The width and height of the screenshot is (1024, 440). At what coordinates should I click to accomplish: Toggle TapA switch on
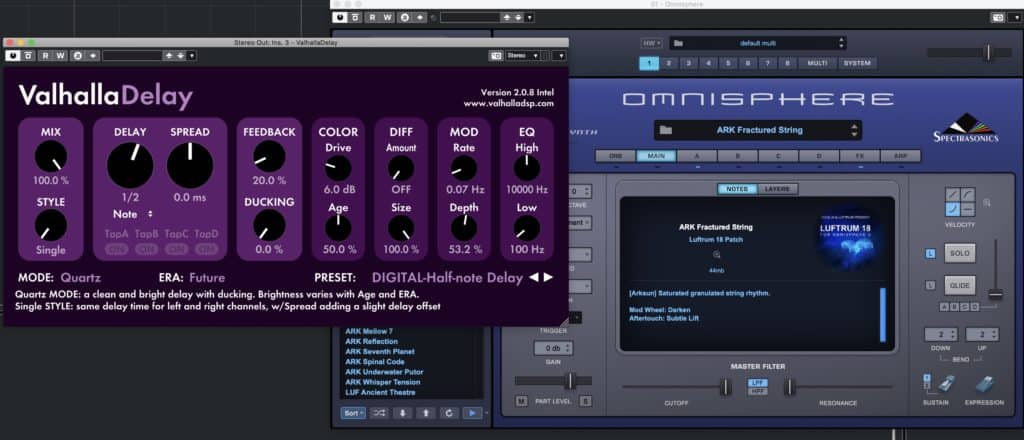click(x=117, y=249)
